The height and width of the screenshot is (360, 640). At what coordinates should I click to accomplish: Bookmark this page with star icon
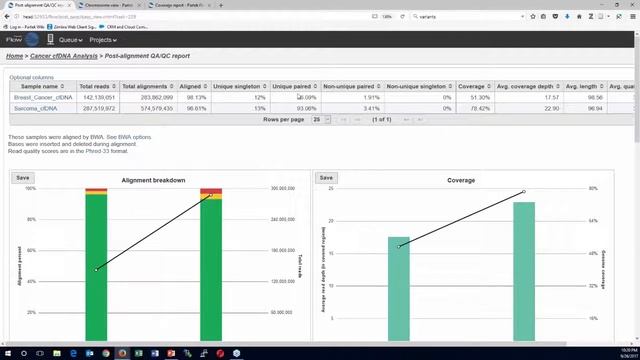[533, 16]
